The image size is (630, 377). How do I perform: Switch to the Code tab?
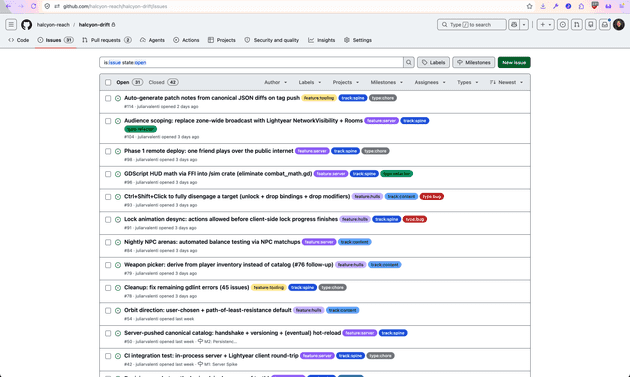pos(19,40)
